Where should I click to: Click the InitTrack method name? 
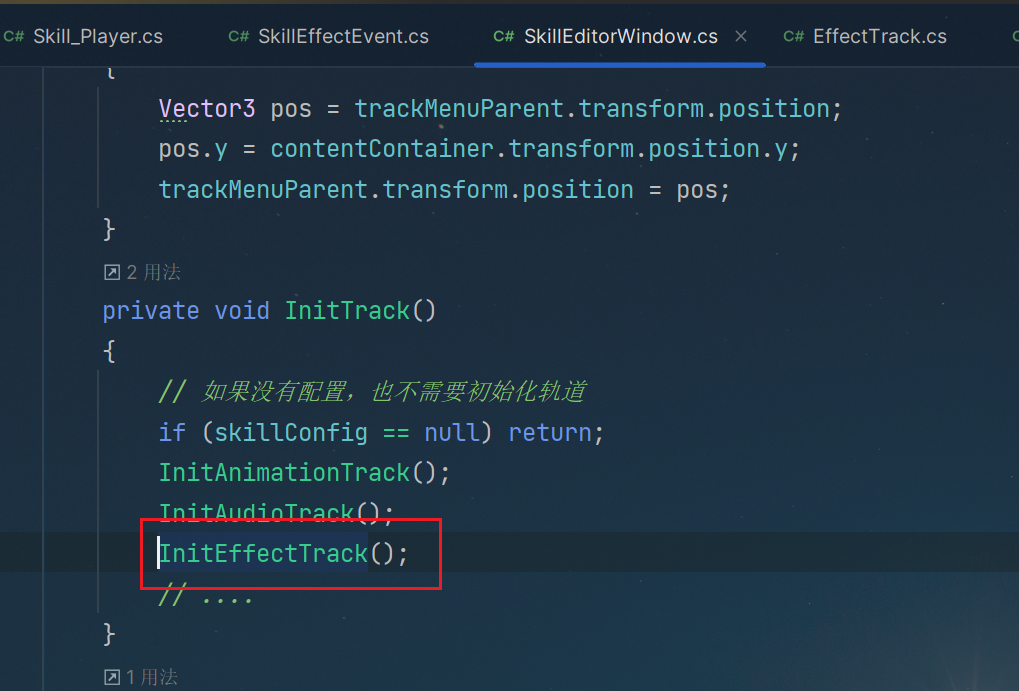click(x=347, y=311)
